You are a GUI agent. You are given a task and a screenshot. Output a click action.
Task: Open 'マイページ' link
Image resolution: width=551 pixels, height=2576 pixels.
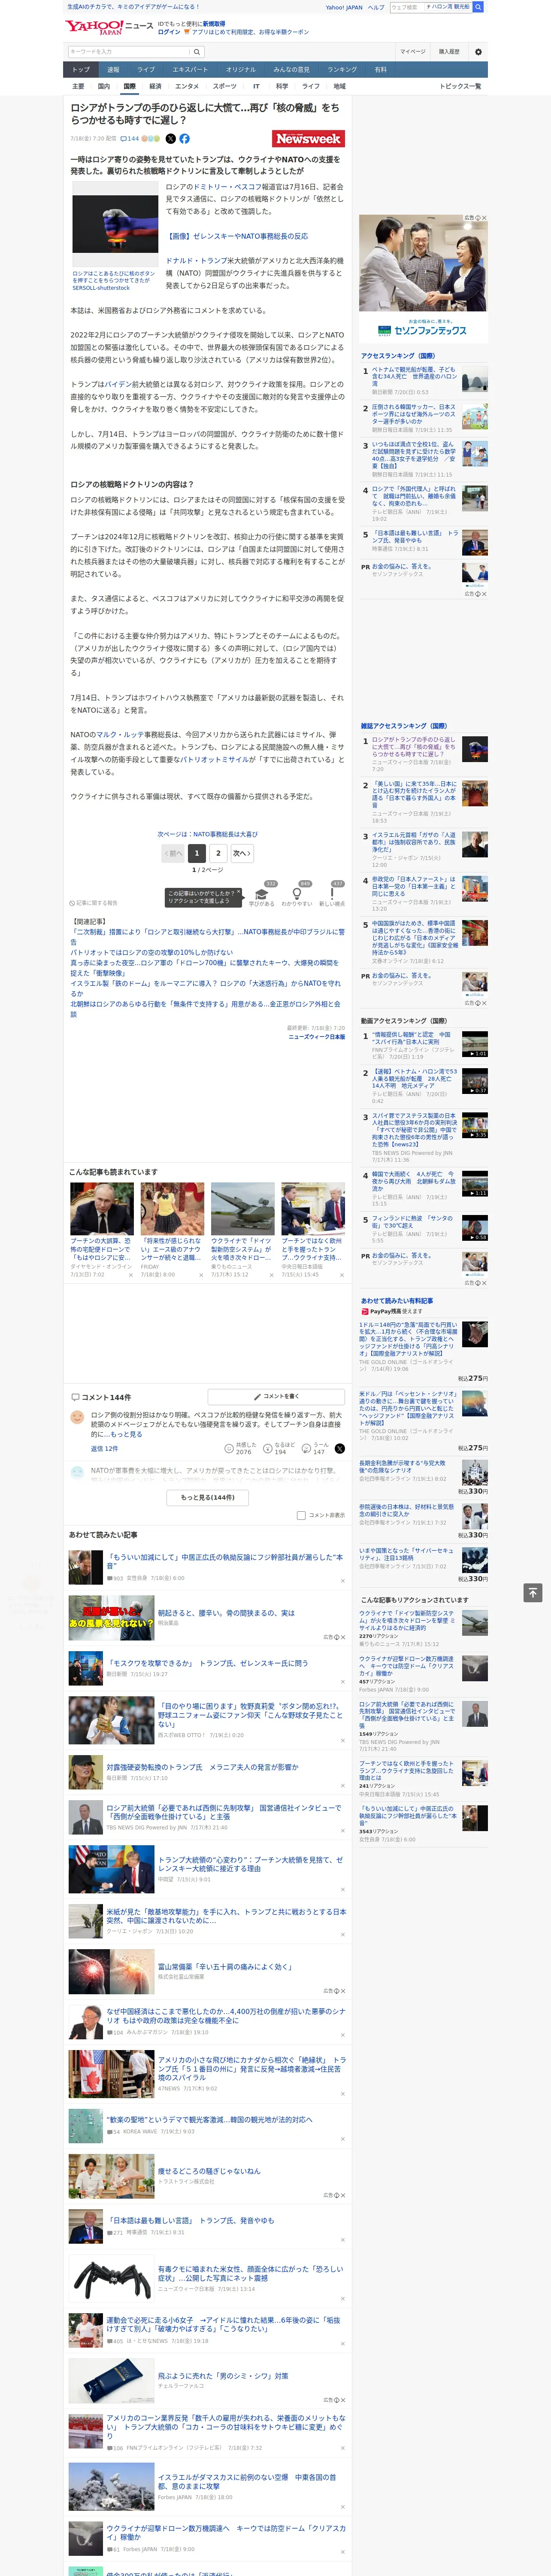click(x=413, y=51)
